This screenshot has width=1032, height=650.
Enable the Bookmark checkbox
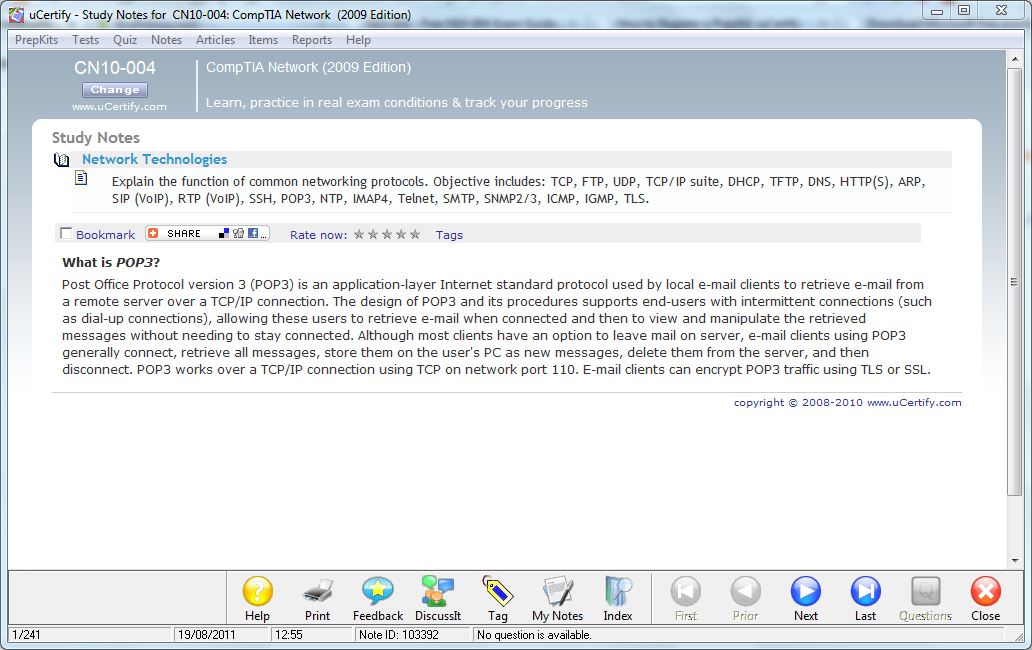[x=66, y=234]
